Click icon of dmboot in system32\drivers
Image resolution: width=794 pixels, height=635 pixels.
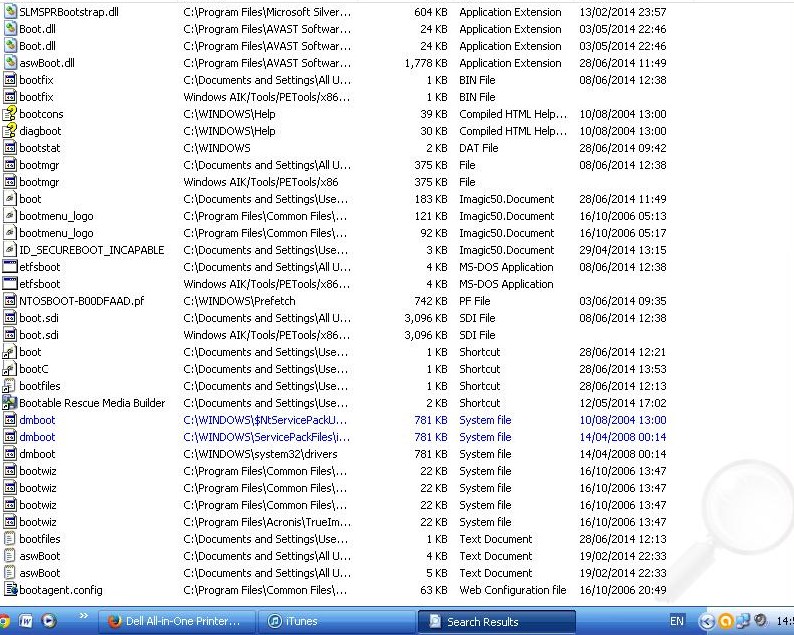(10, 454)
